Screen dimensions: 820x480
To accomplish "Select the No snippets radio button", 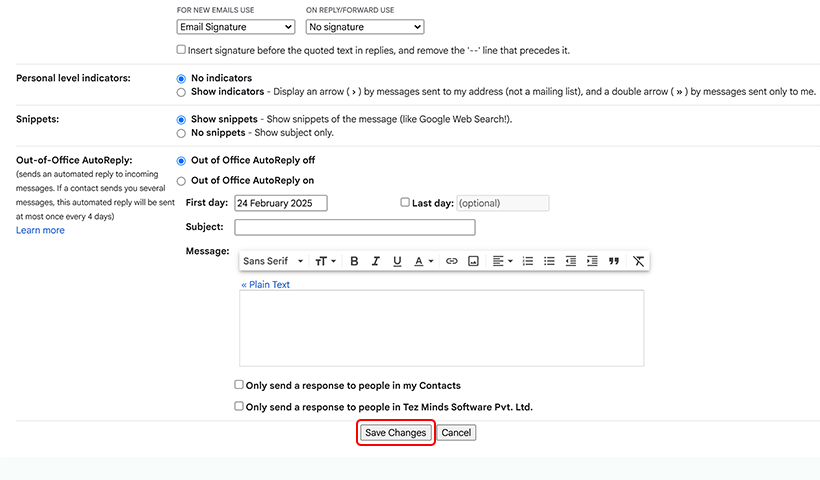I will point(181,133).
